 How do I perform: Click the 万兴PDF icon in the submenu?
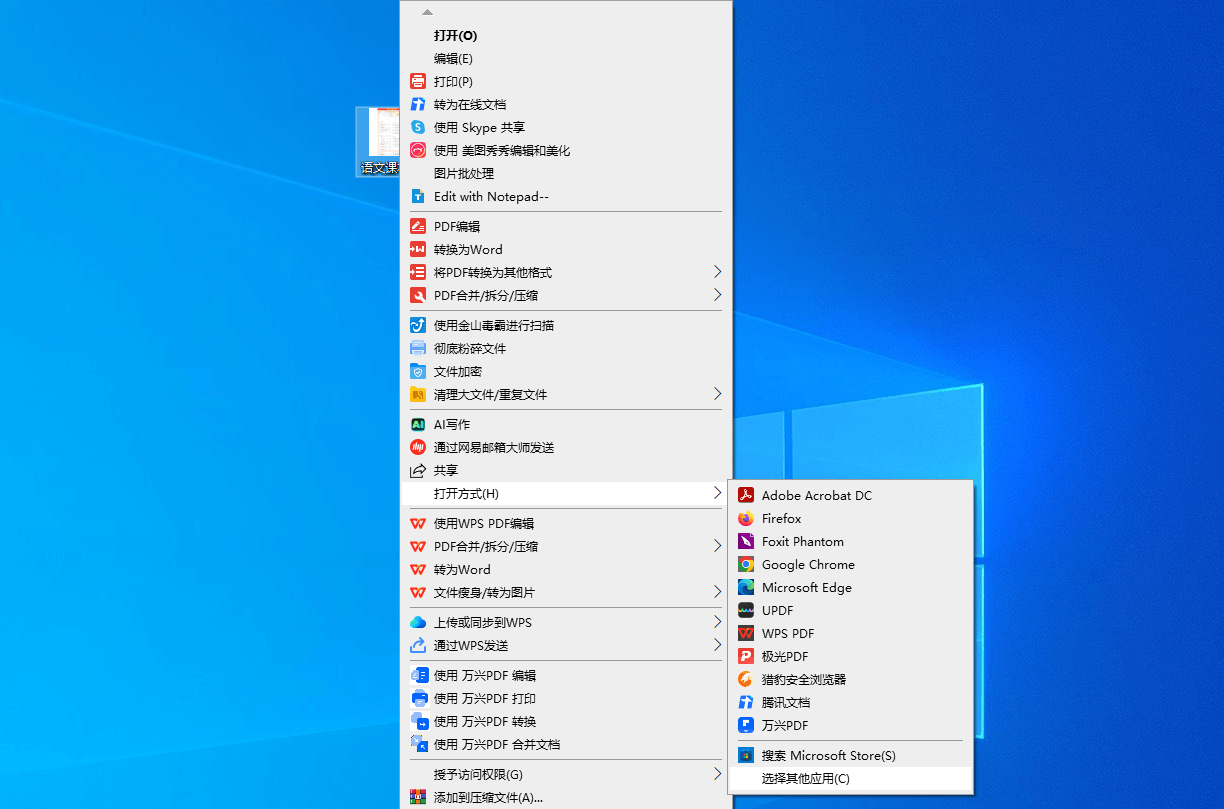coord(745,726)
